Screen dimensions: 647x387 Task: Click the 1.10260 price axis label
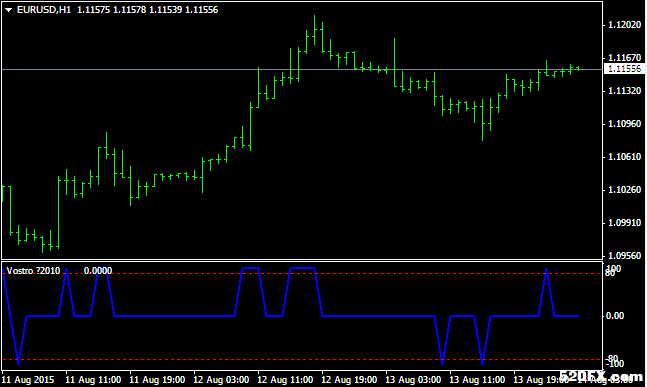[625, 190]
